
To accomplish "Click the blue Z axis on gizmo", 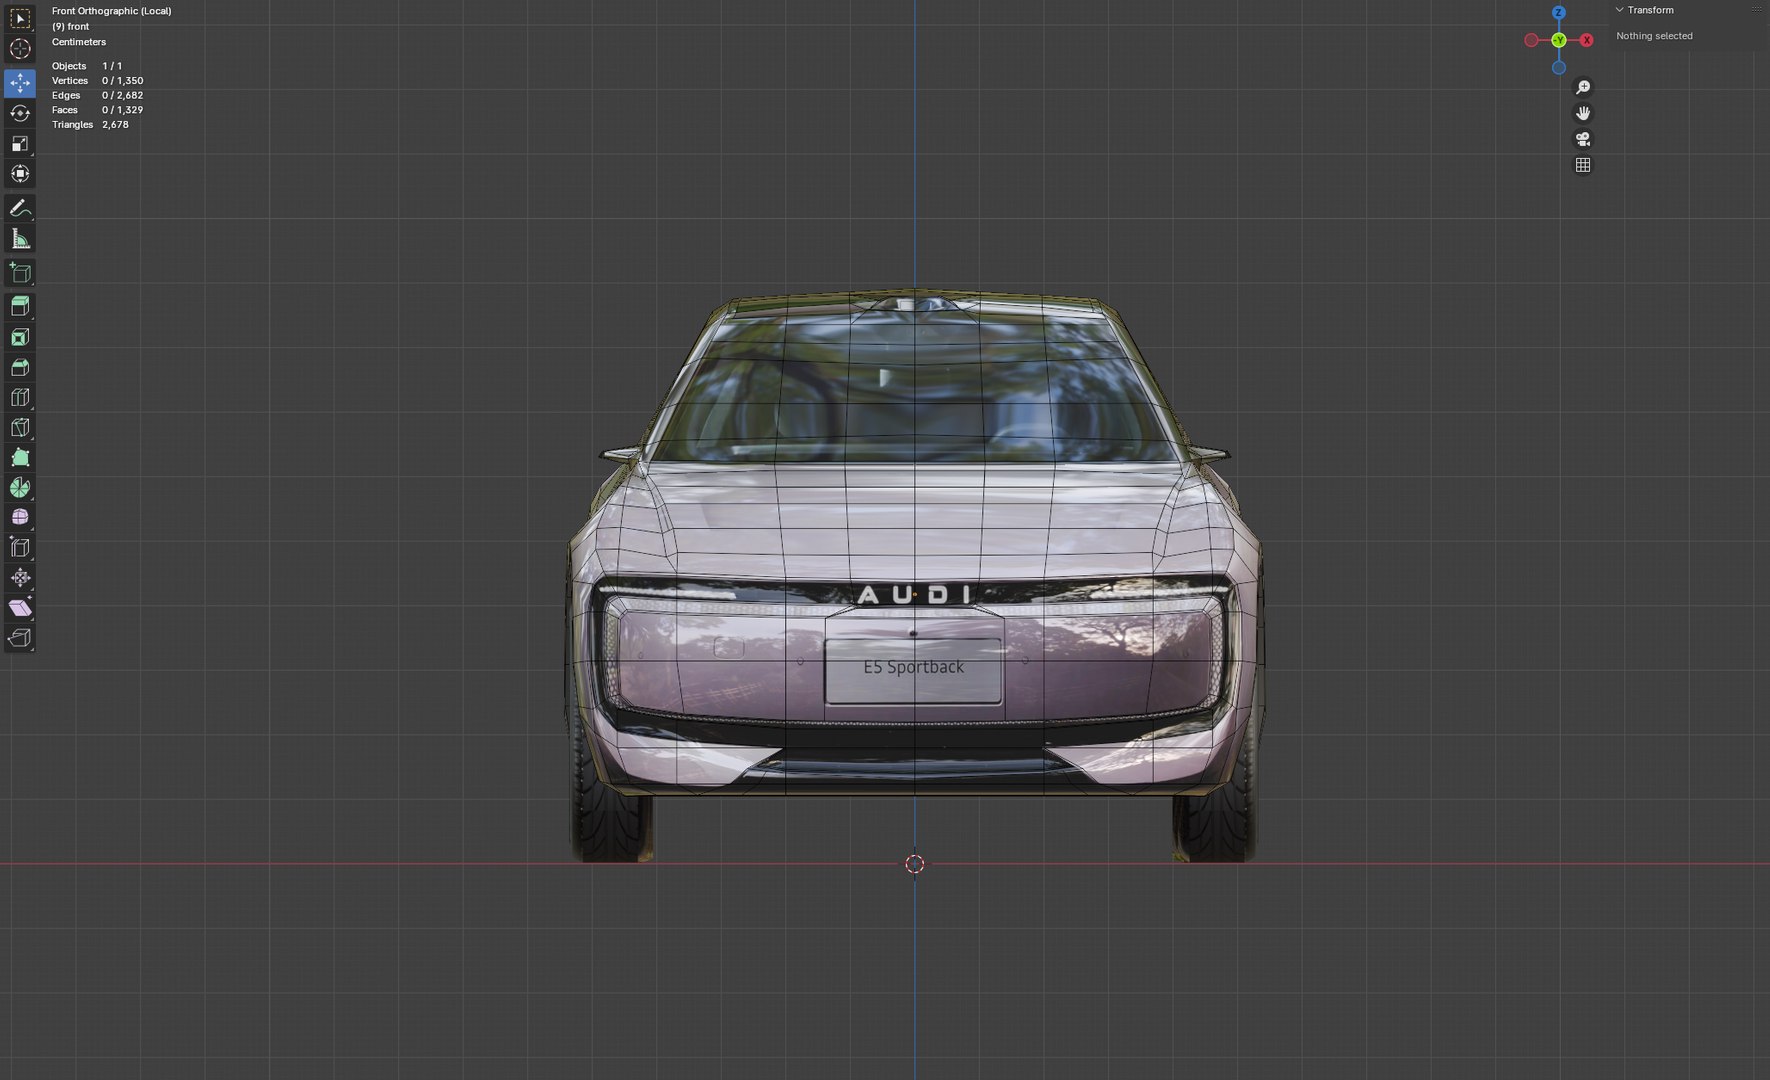I will (1559, 12).
